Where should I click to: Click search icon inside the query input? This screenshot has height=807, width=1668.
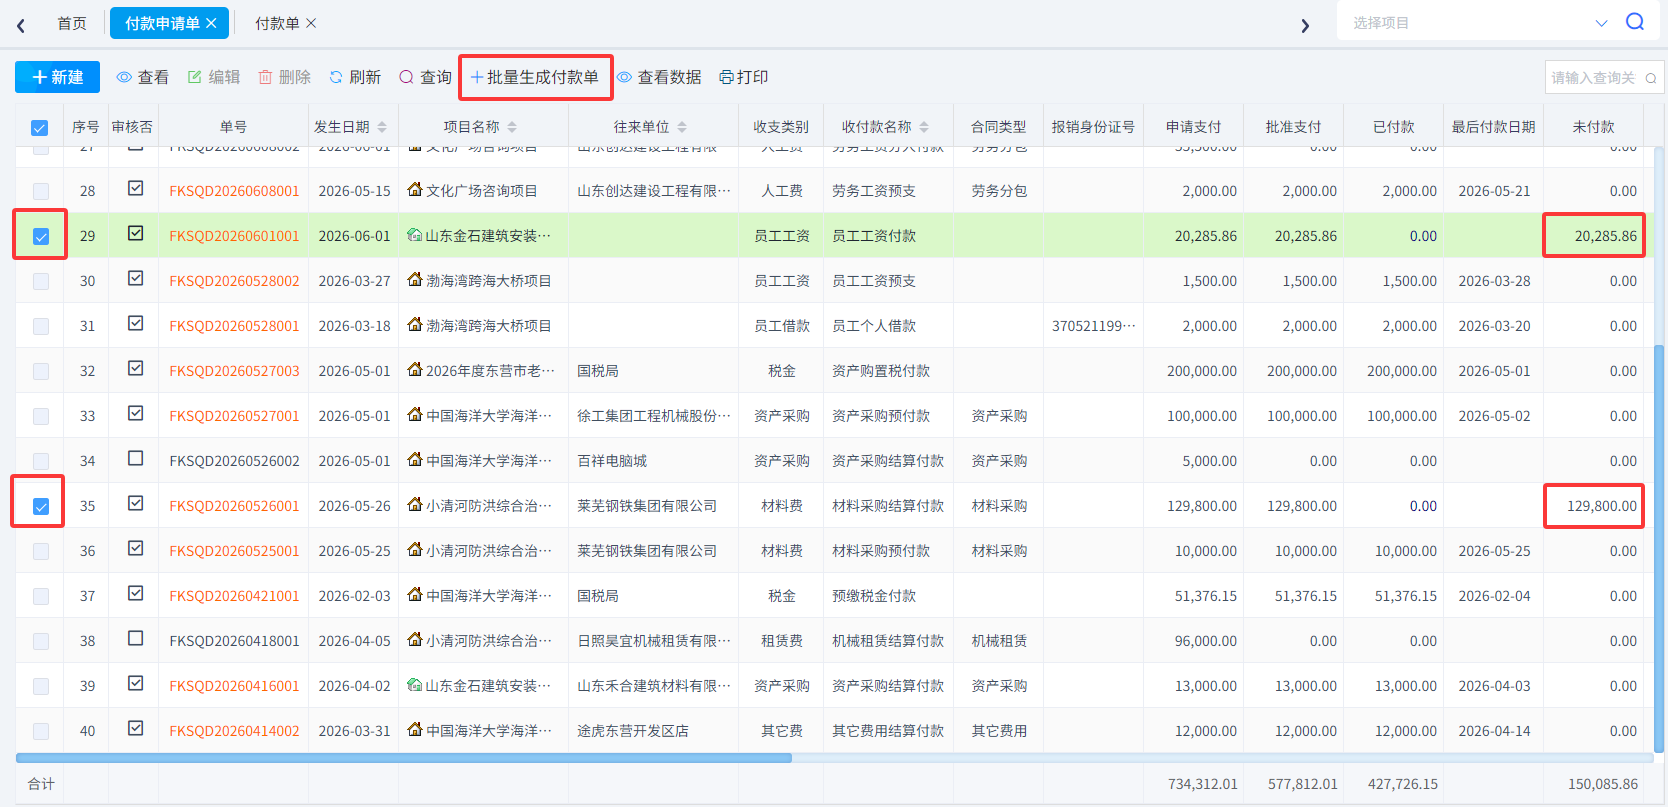1651,78
